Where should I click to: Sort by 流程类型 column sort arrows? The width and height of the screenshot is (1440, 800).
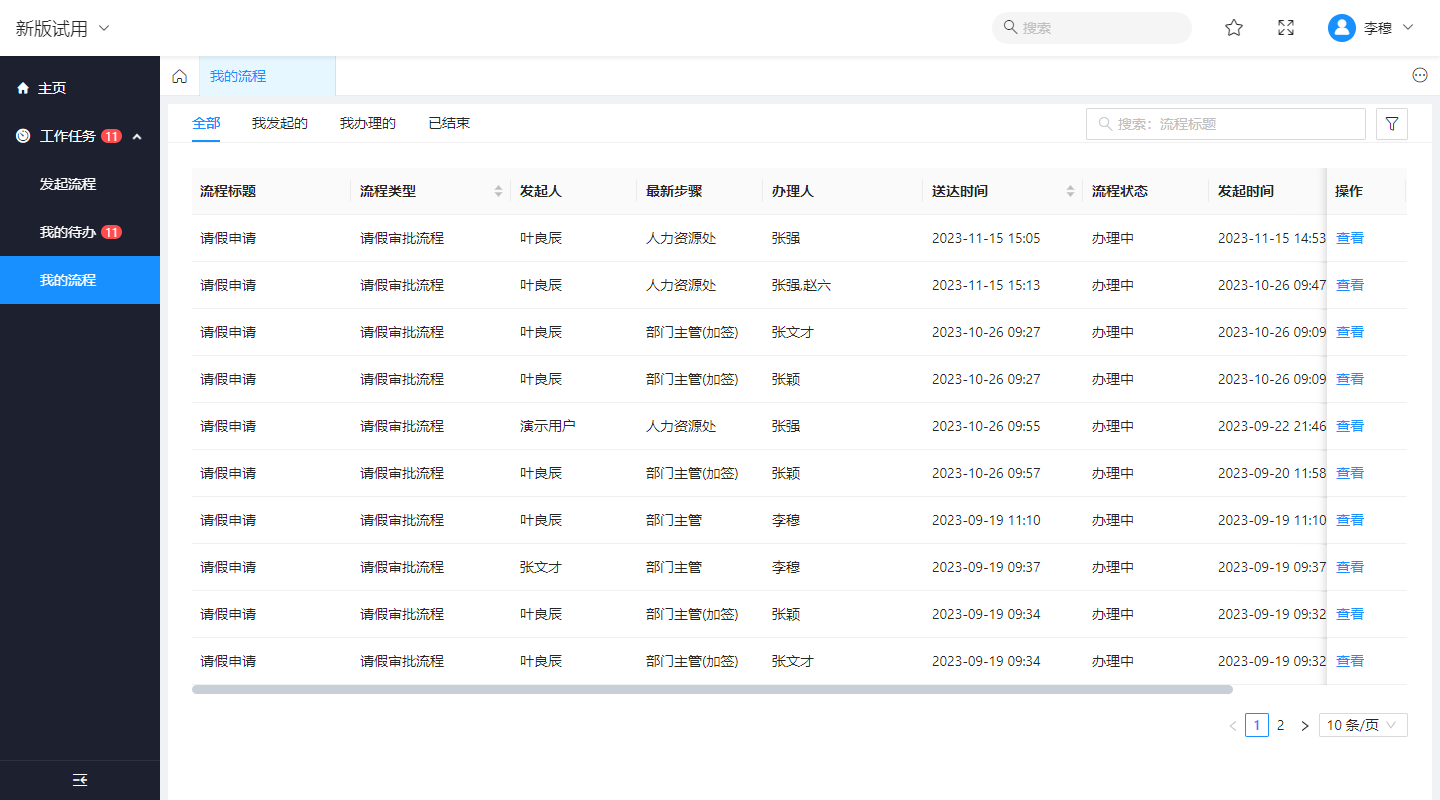click(498, 191)
